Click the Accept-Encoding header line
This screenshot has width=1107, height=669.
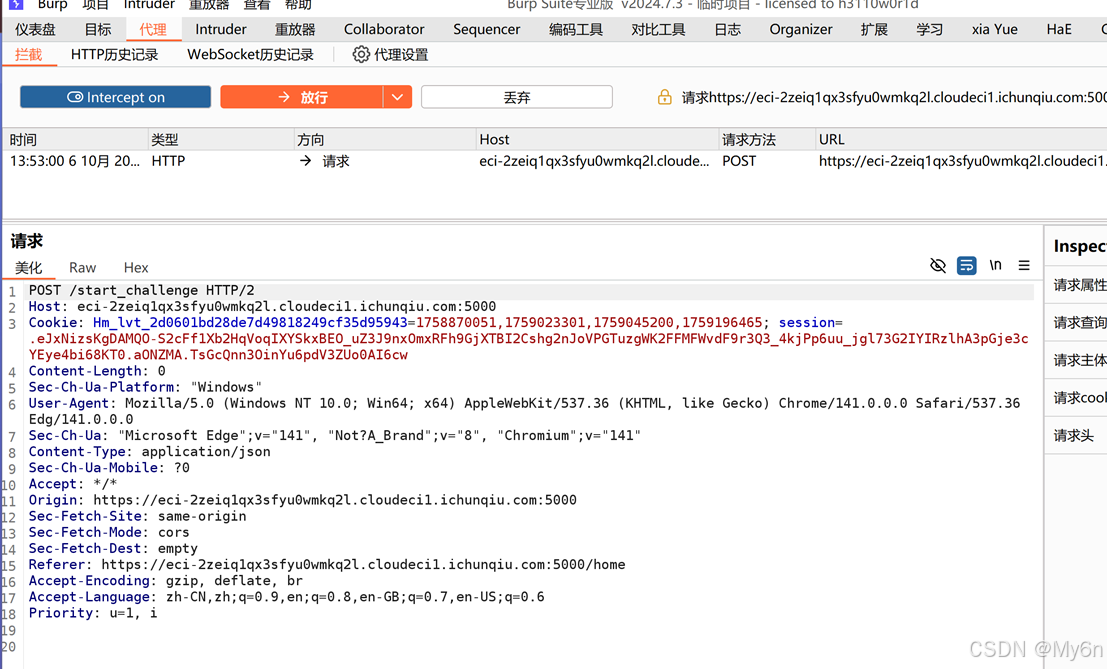[x=165, y=580]
